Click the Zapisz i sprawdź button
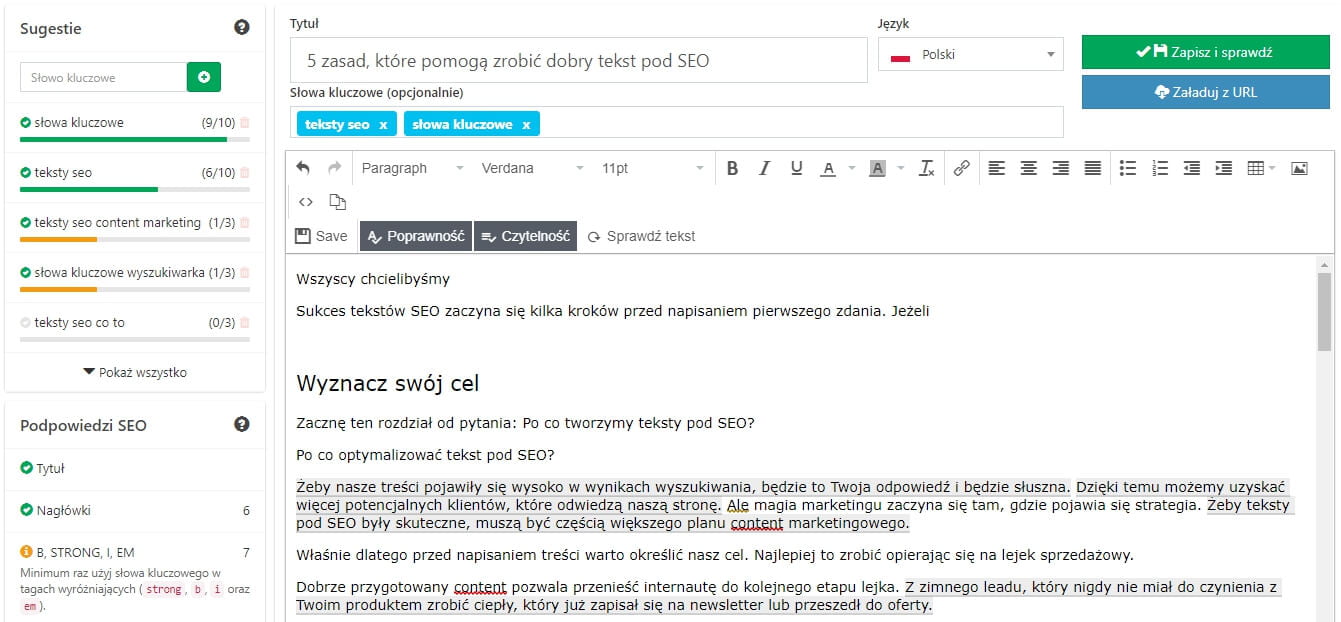Image resolution: width=1341 pixels, height=622 pixels. [1205, 52]
